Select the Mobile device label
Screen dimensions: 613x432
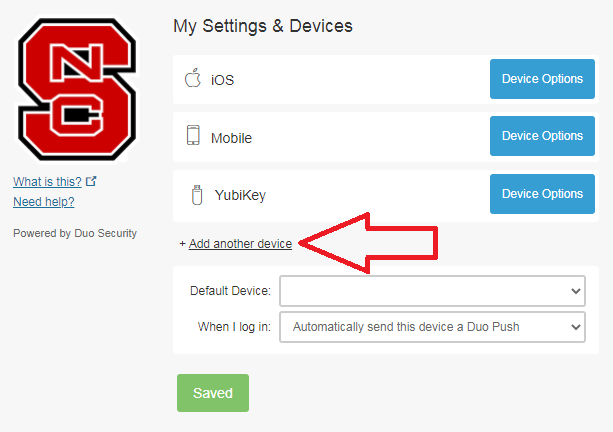point(231,137)
